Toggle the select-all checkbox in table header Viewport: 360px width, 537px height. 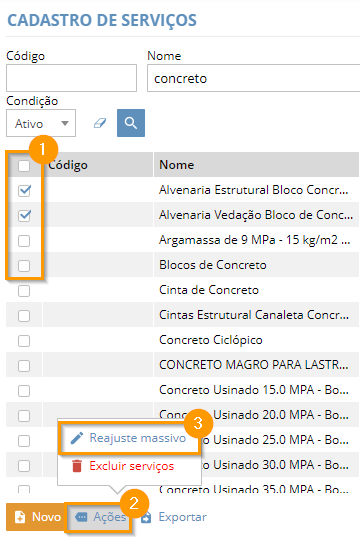(24, 166)
